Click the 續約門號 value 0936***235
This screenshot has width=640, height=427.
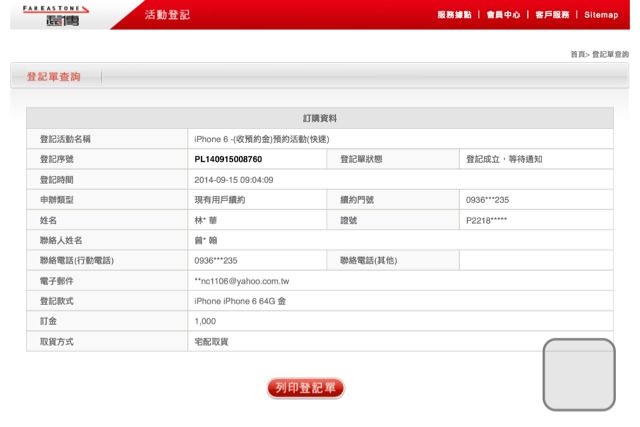click(487, 200)
